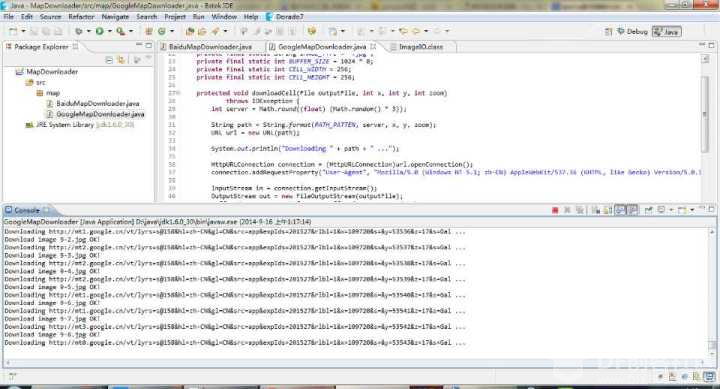
Task: Click the Remove Launch console icon
Action: (x=567, y=210)
